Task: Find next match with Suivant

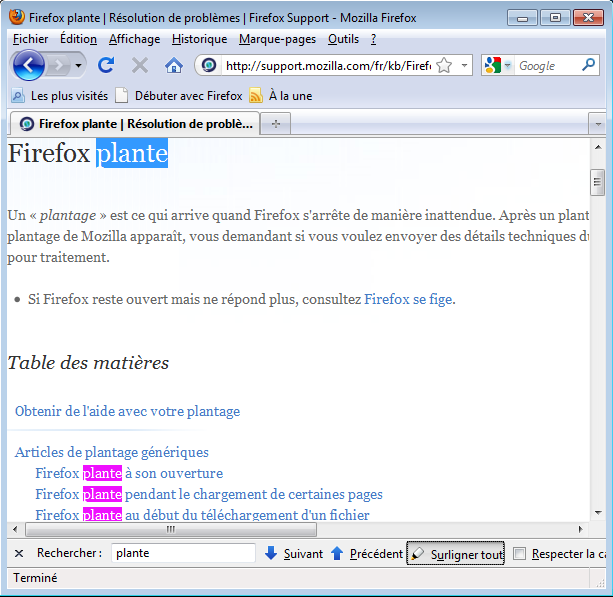Action: 294,554
